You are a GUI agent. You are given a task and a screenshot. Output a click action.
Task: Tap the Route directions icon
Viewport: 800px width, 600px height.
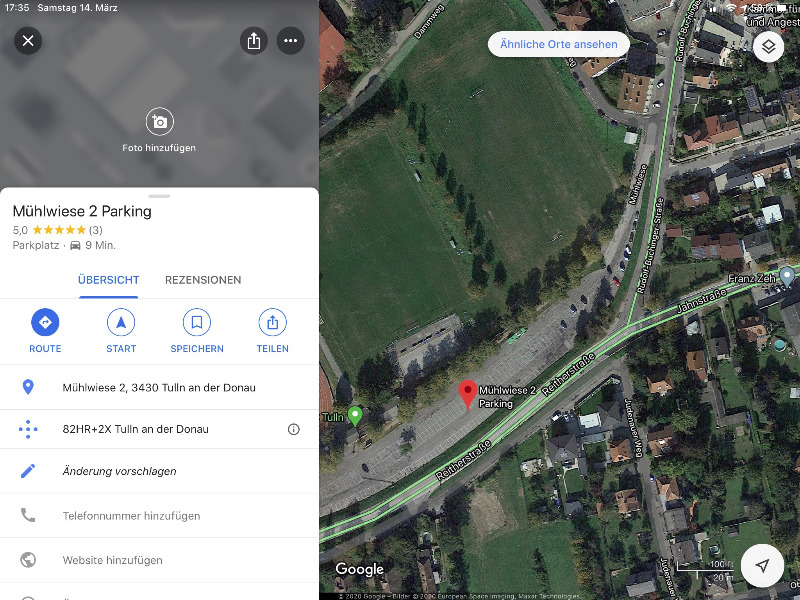45,322
